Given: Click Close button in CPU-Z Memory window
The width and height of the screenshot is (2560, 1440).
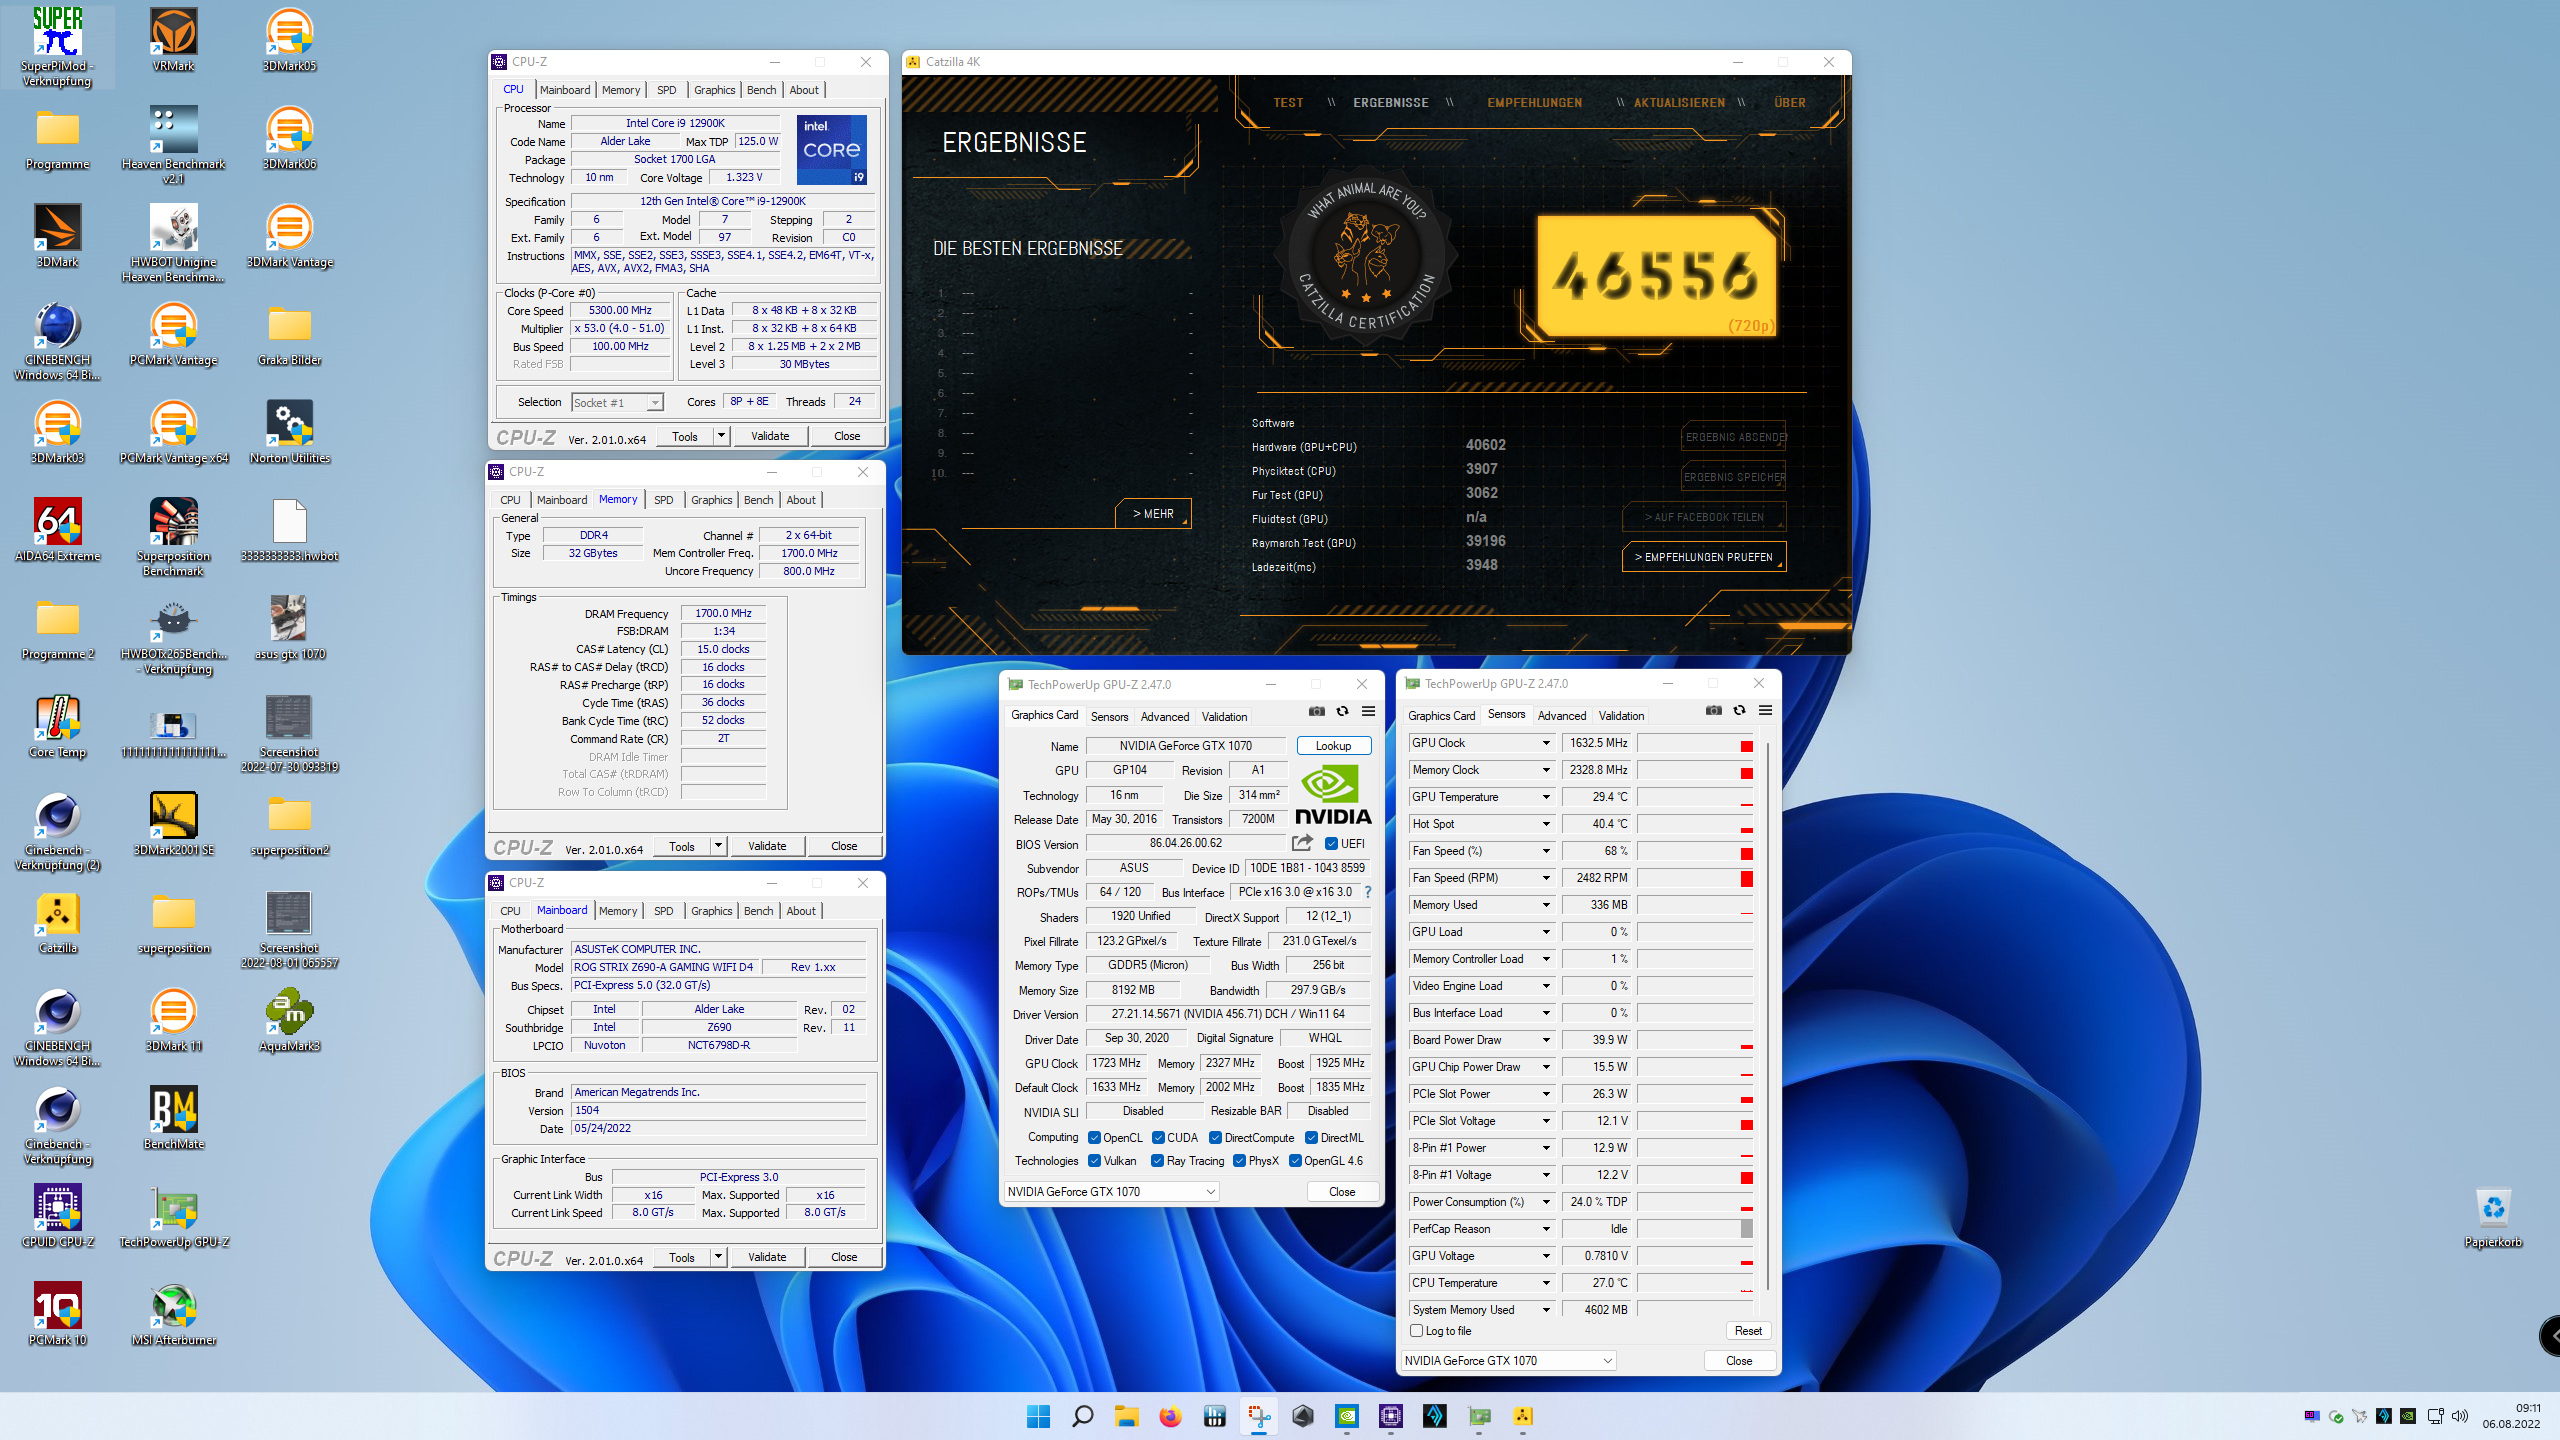Looking at the screenshot, I should coord(844,846).
